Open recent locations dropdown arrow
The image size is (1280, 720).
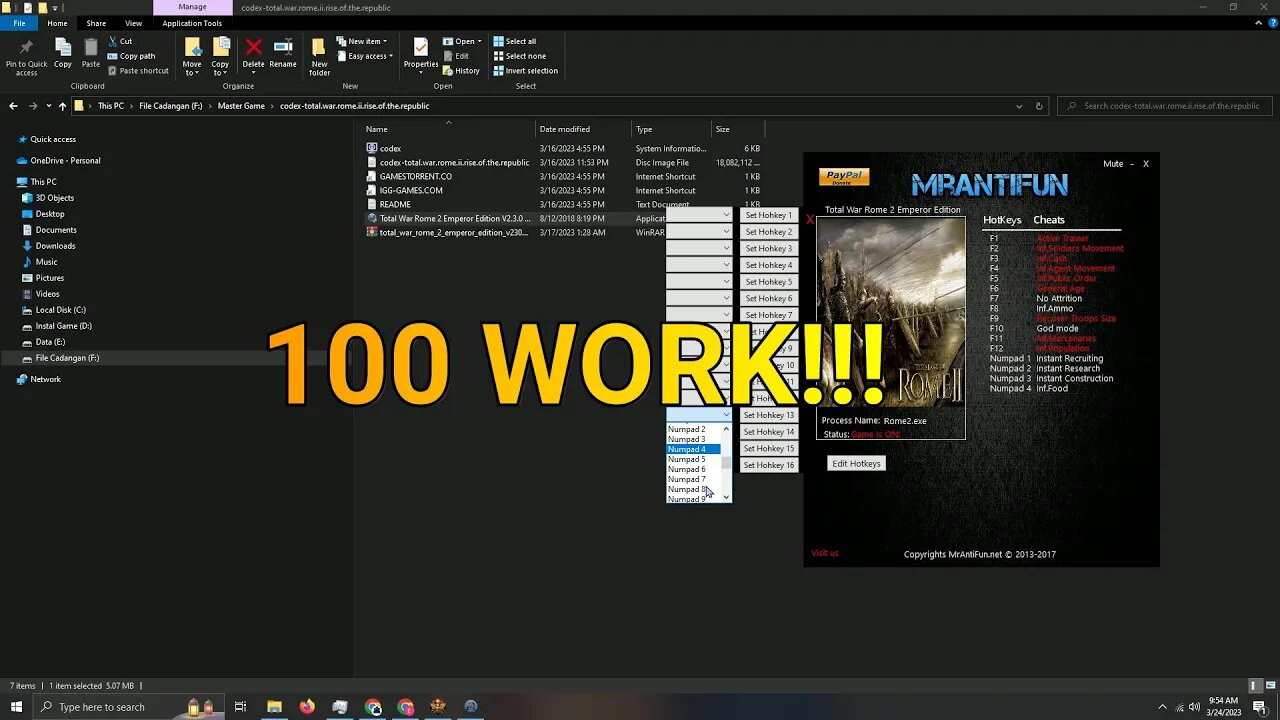[48, 106]
